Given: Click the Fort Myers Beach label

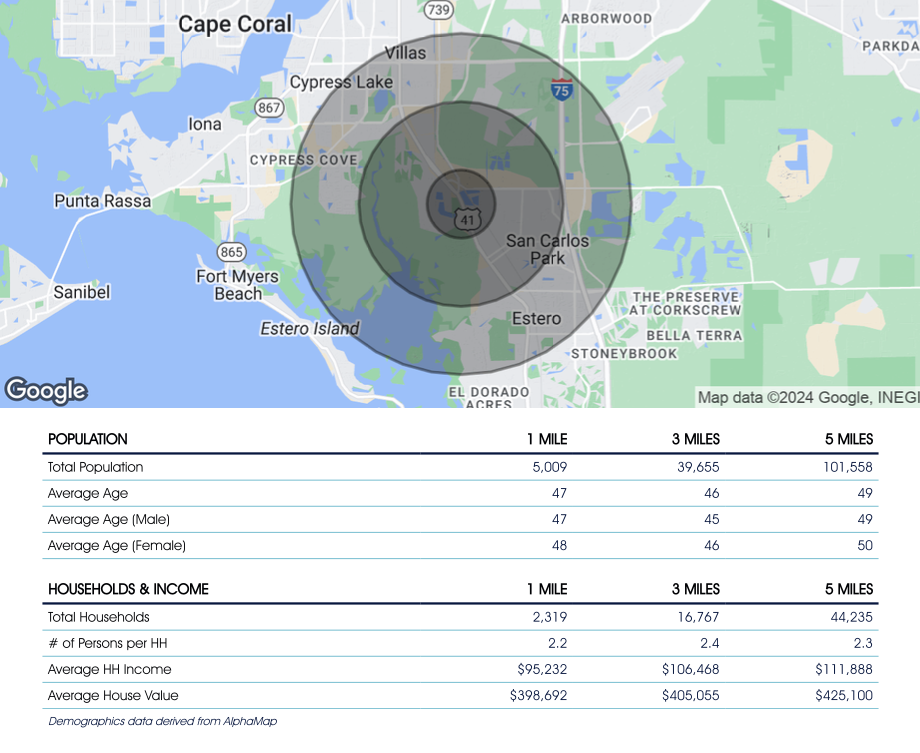Looking at the screenshot, I should click(x=238, y=285).
